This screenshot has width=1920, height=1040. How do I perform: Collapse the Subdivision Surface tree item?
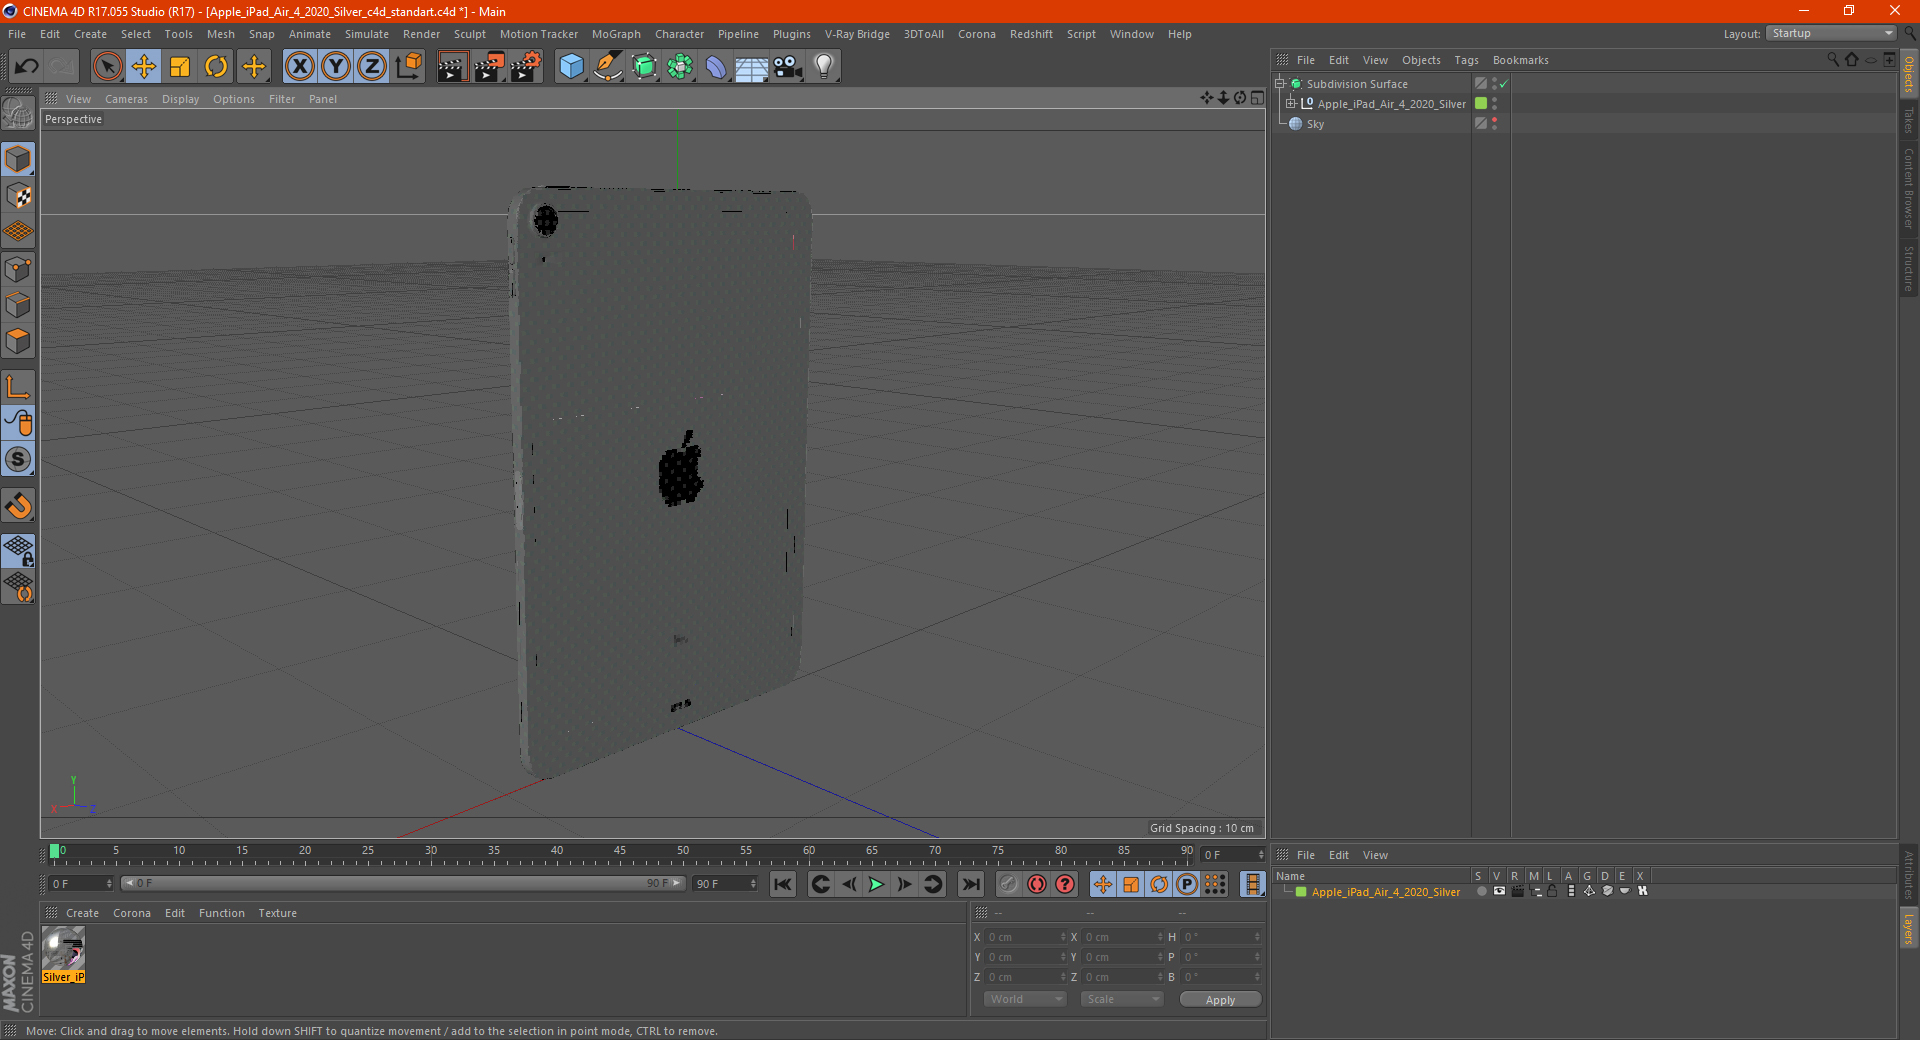[x=1279, y=84]
